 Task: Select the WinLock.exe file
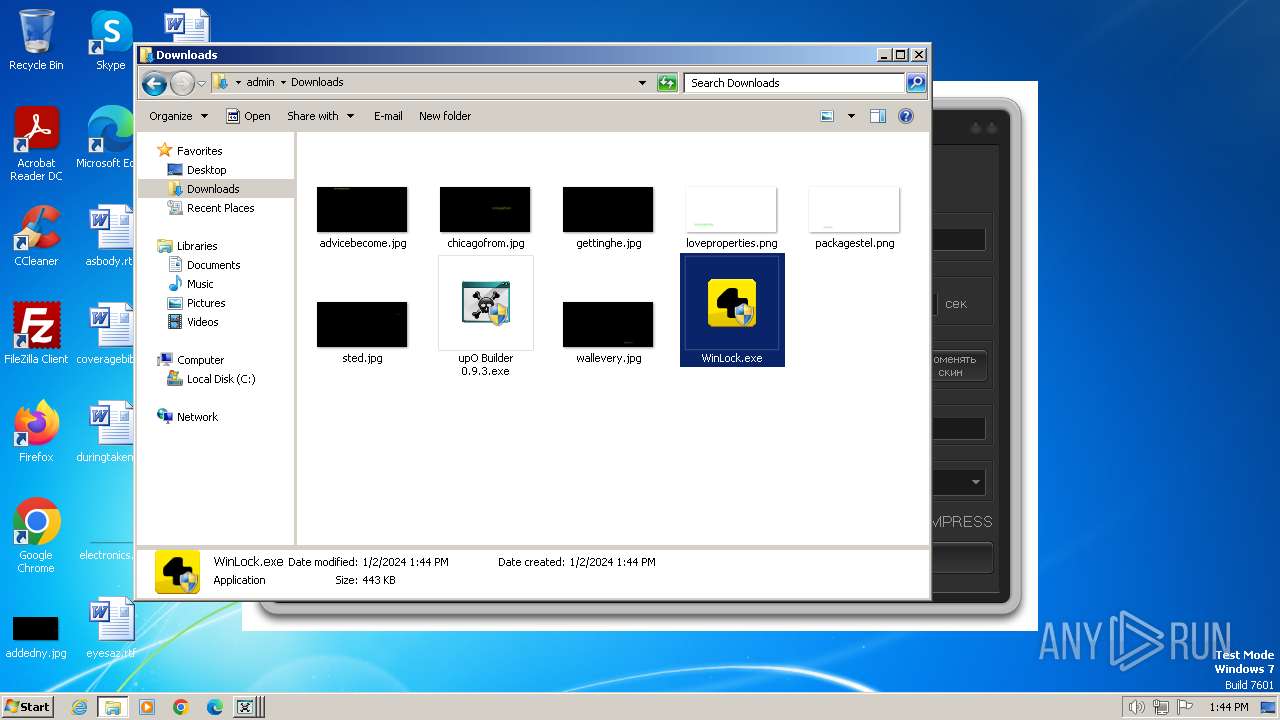(x=732, y=310)
